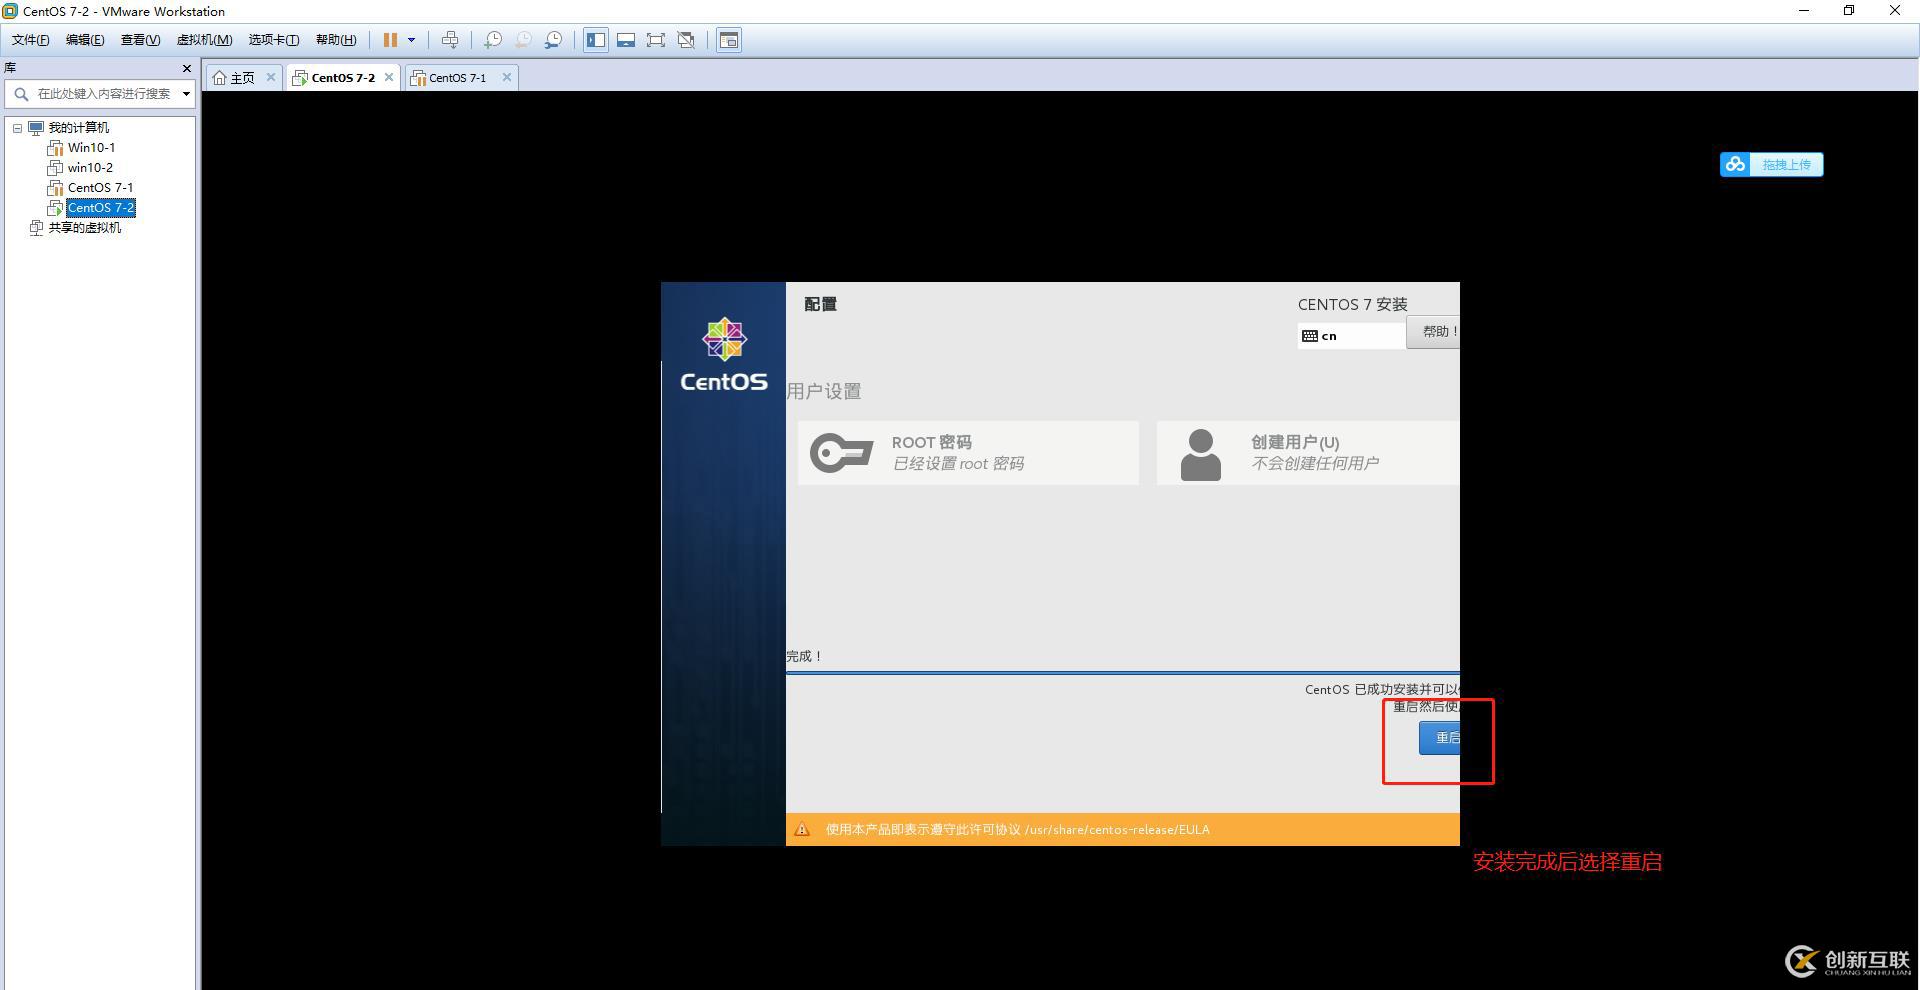Image resolution: width=1920 pixels, height=990 pixels.
Task: Select 共享的虚拟机 in the library
Action: [85, 228]
